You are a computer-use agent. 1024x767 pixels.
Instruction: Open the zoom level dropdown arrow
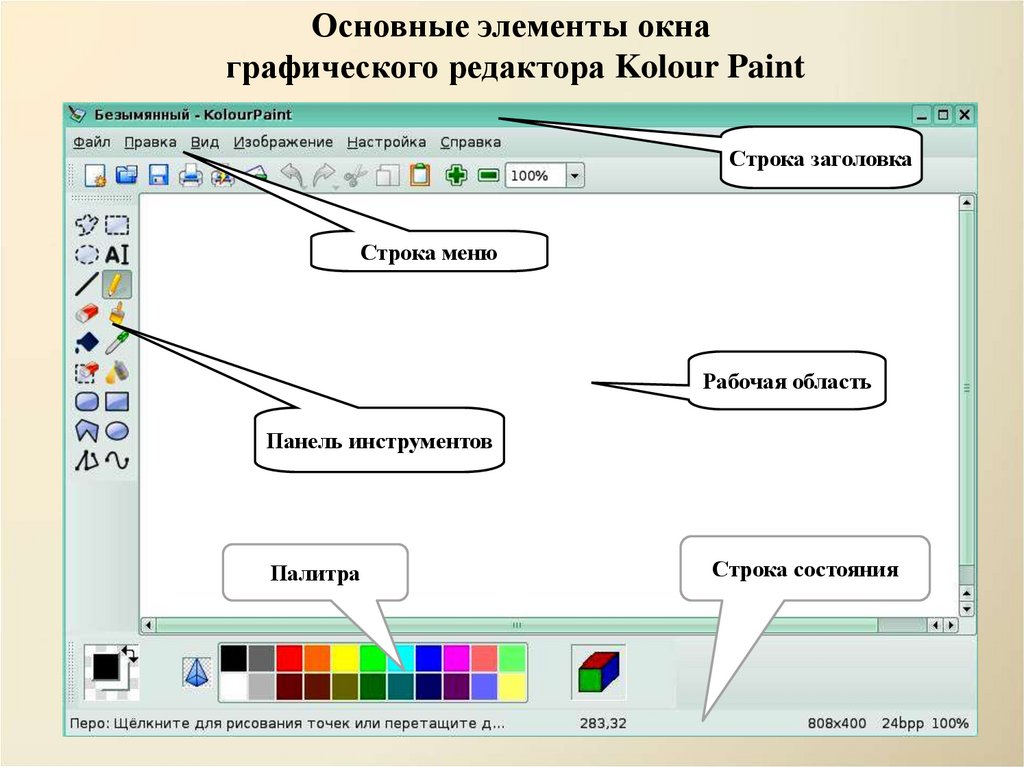575,176
